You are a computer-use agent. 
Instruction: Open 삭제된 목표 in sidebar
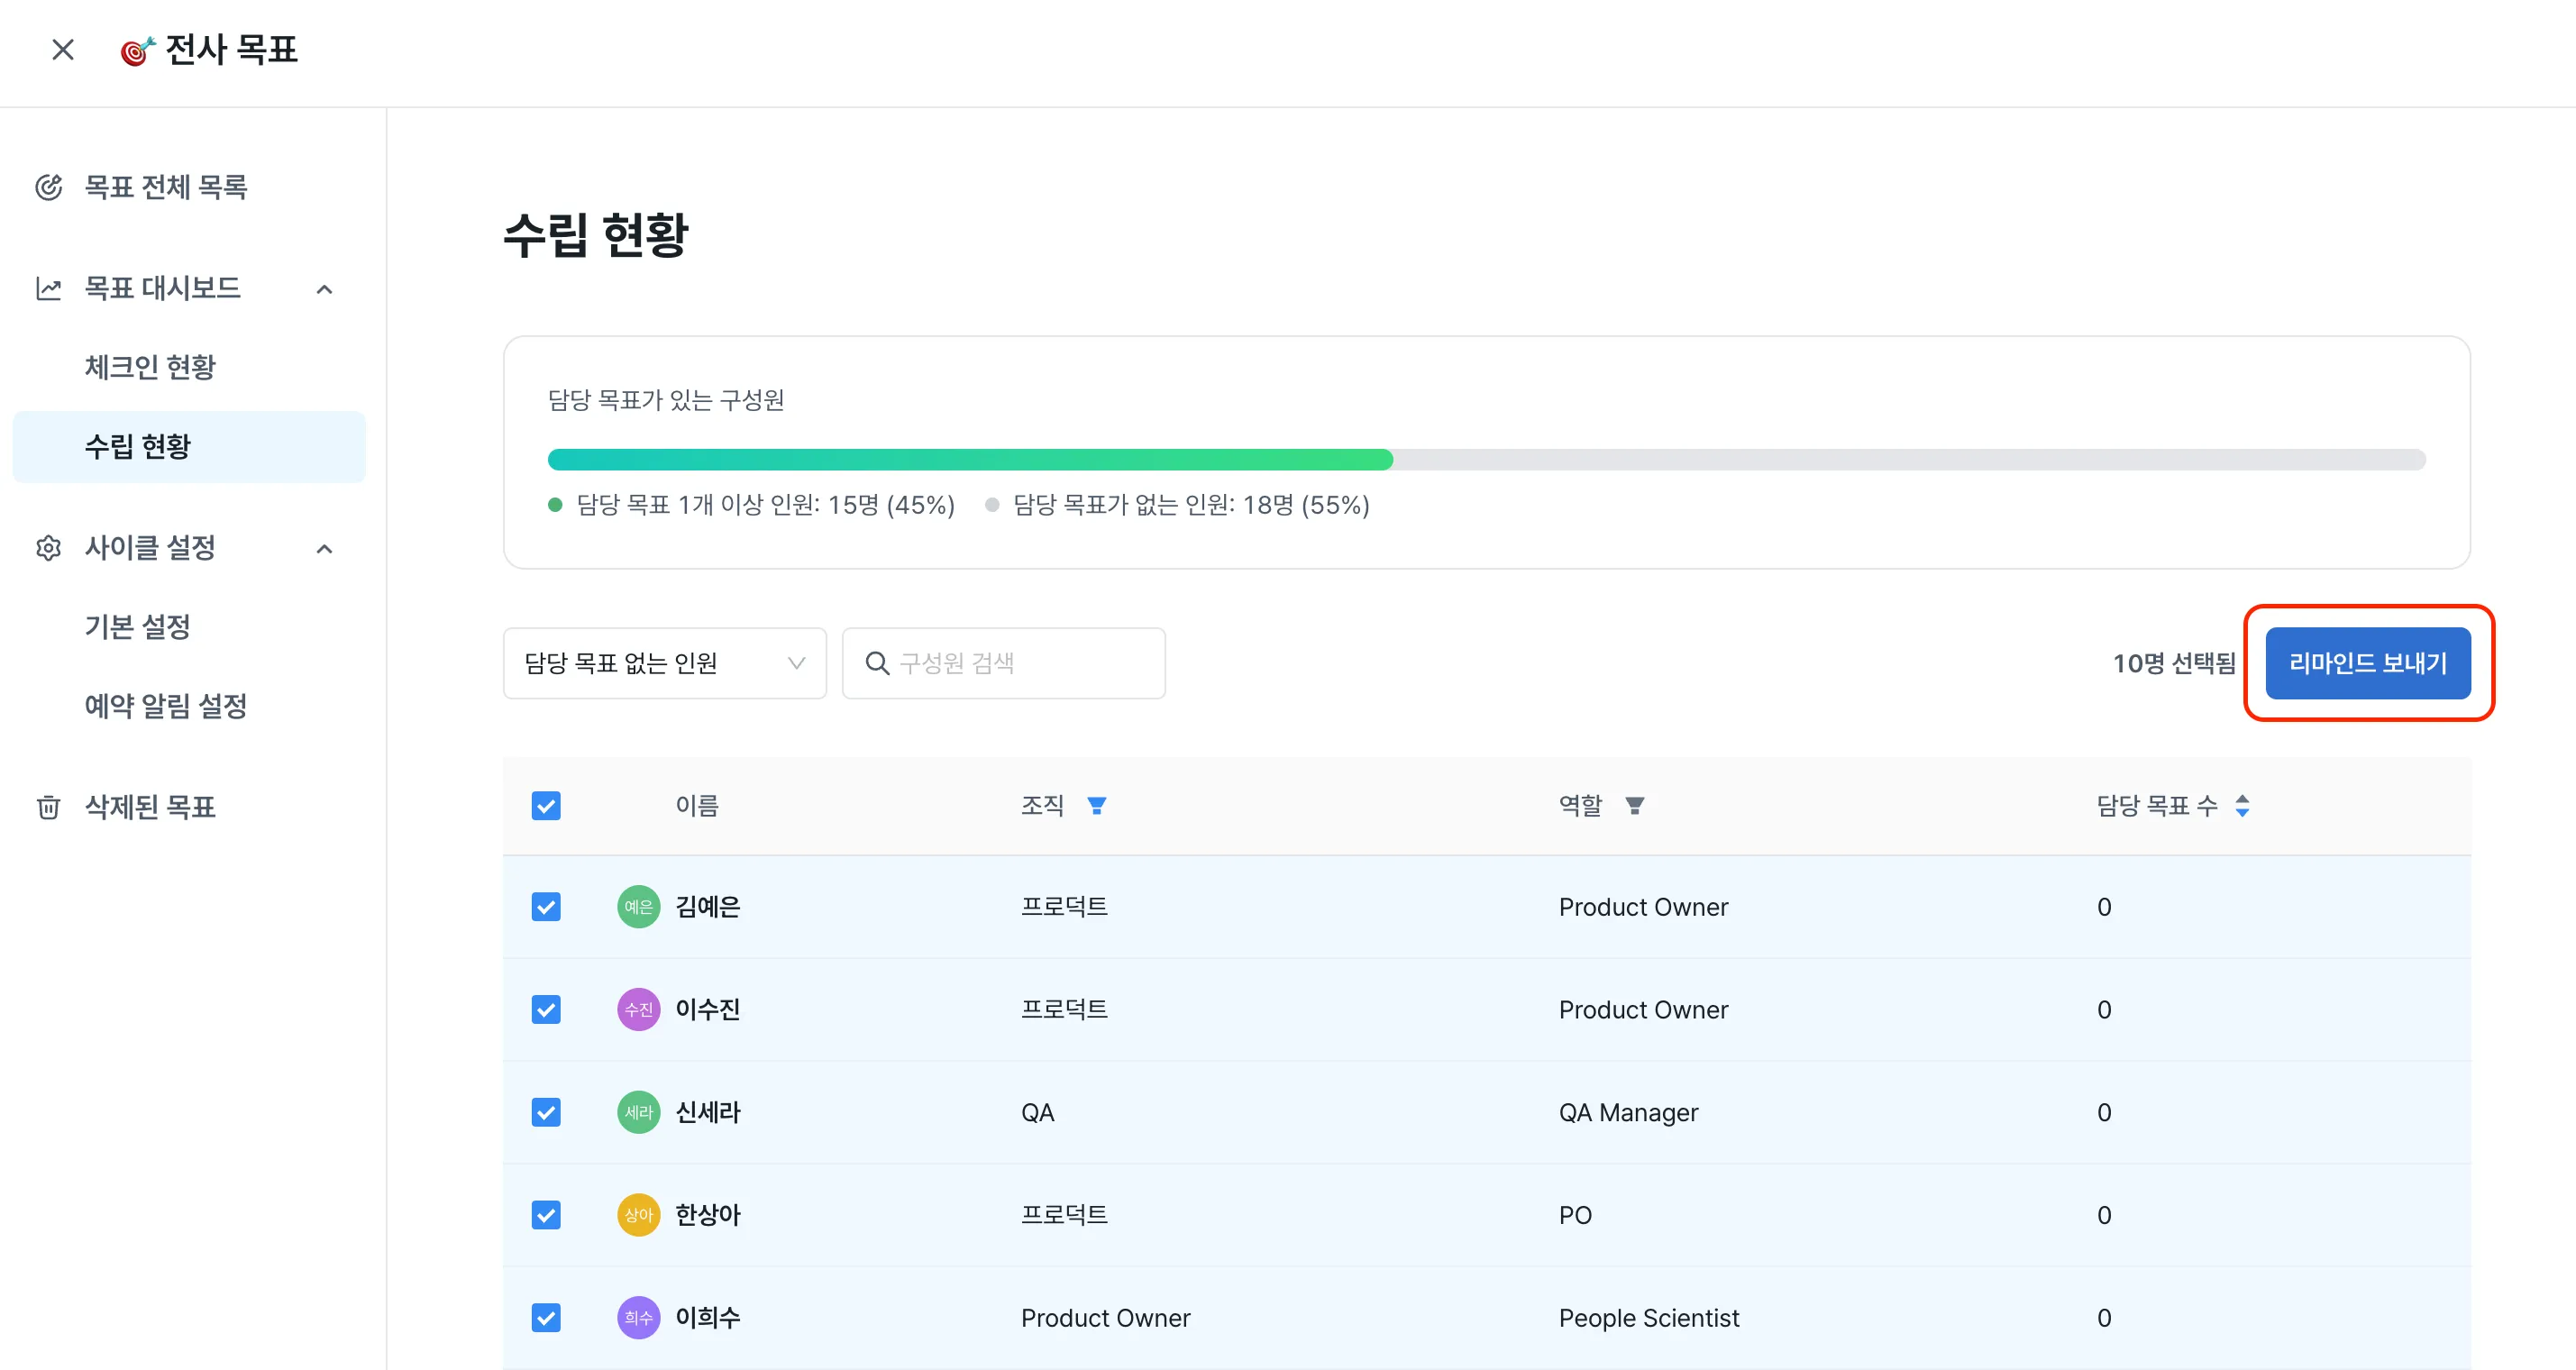coord(150,806)
